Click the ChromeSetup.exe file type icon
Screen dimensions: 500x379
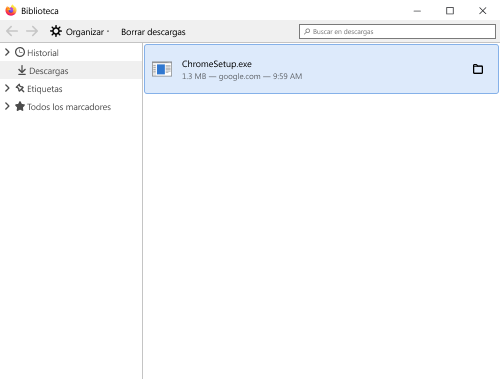[162, 69]
